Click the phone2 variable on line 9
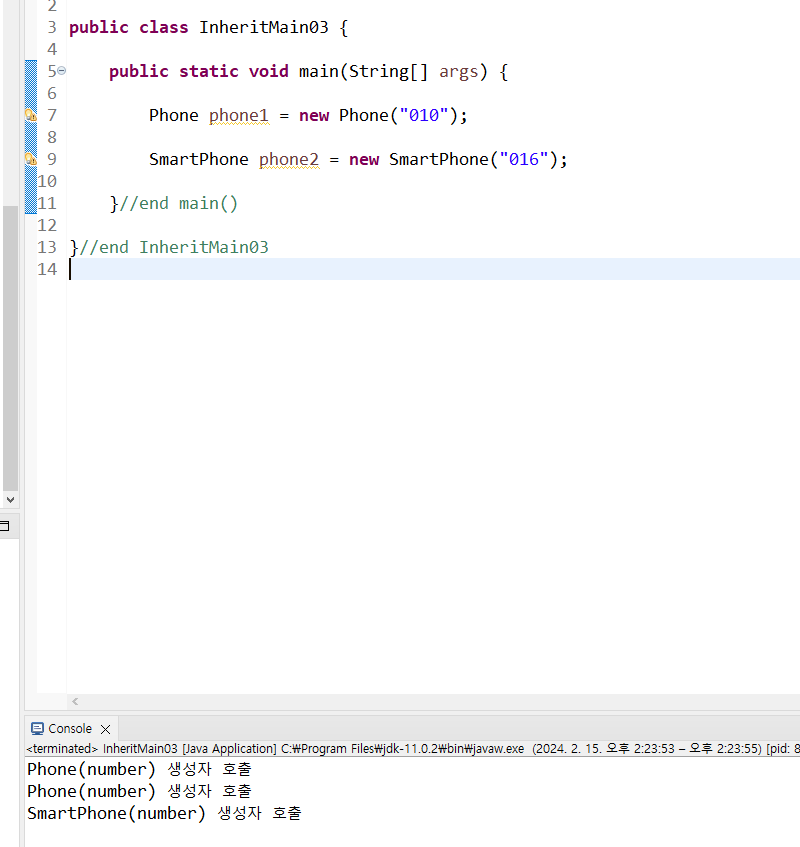This screenshot has width=800, height=847. coord(289,159)
